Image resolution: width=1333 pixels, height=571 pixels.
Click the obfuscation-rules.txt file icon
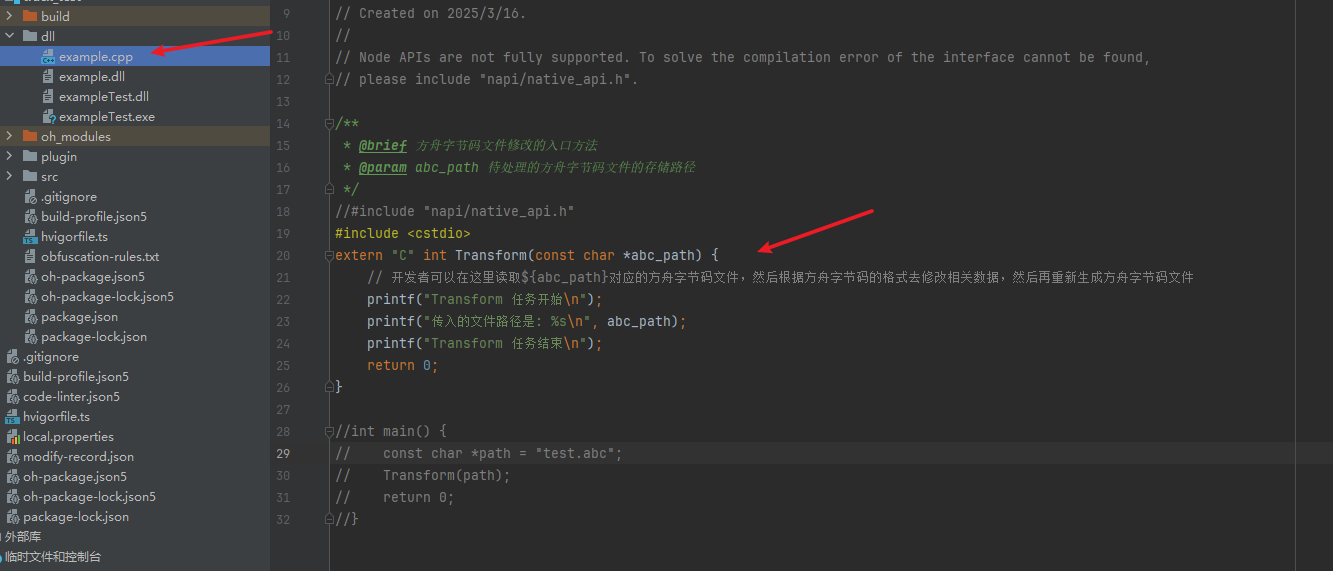tap(31, 257)
